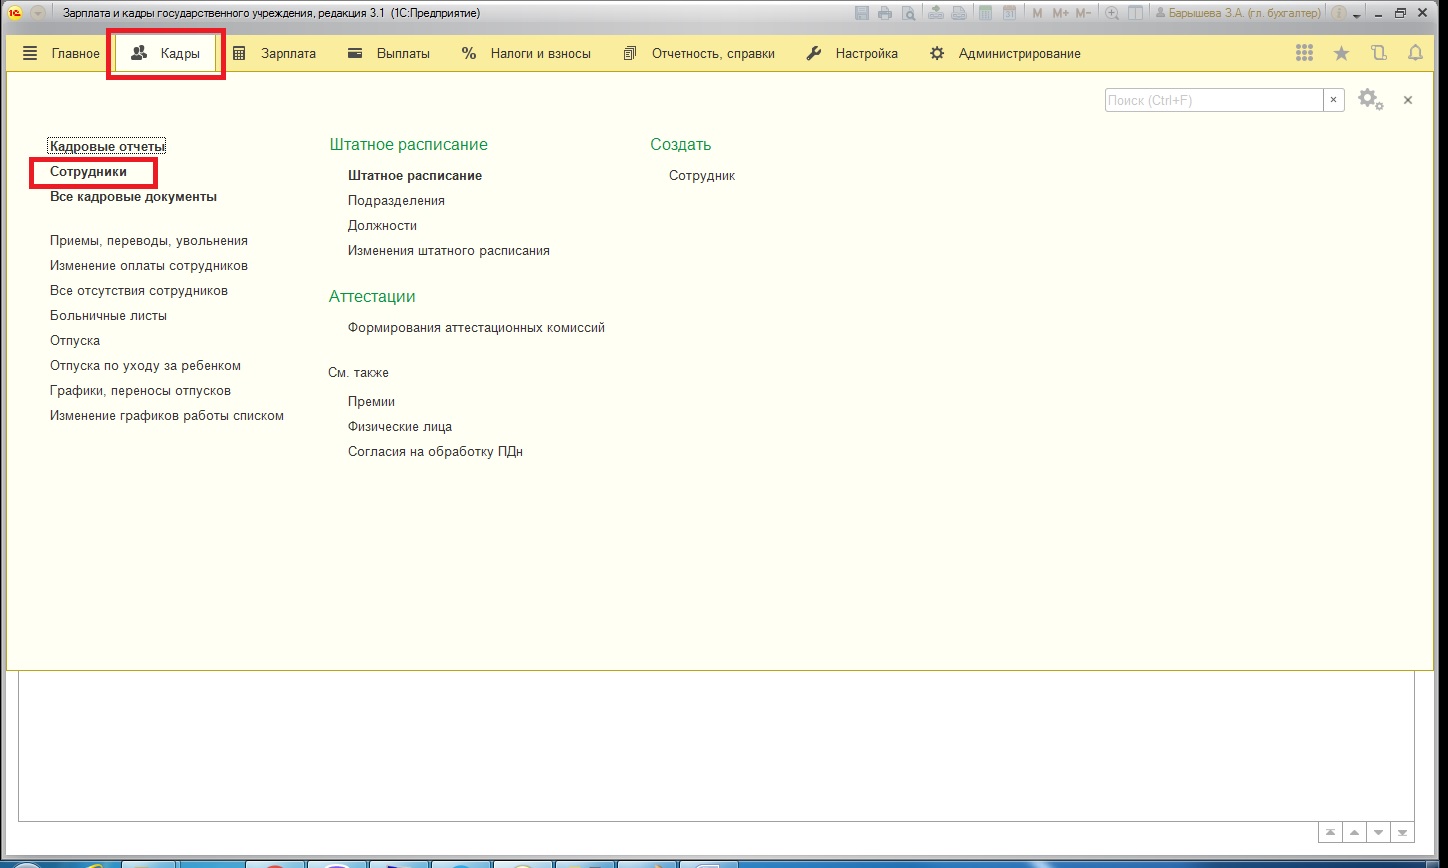Open Favorites via the star icon
The width and height of the screenshot is (1448, 868).
(x=1341, y=54)
